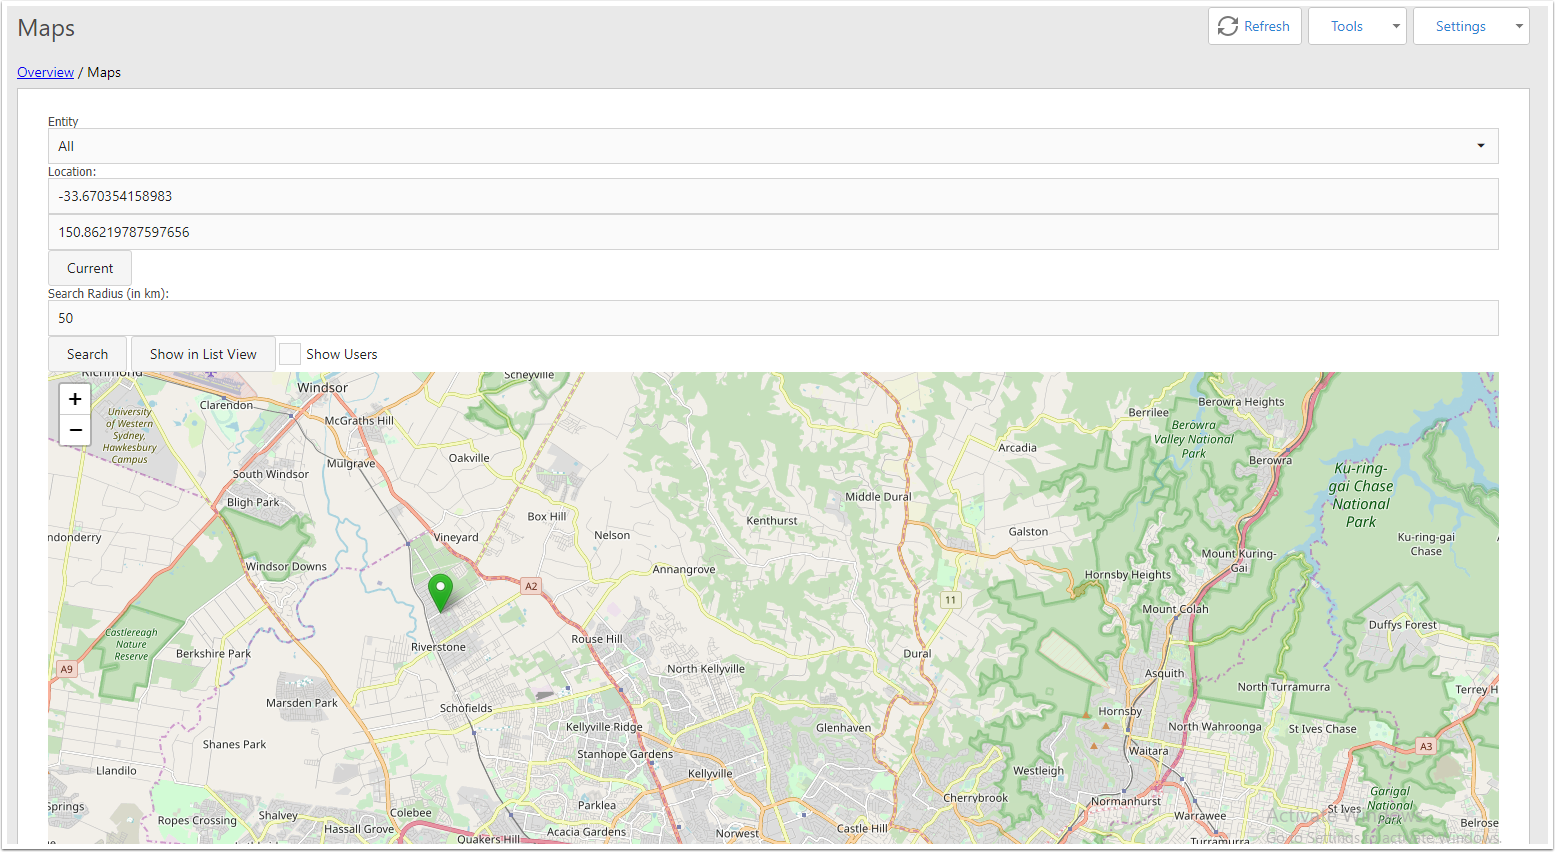The height and width of the screenshot is (852, 1555).
Task: Click the A9 road shield on map
Action: pyautogui.click(x=67, y=669)
